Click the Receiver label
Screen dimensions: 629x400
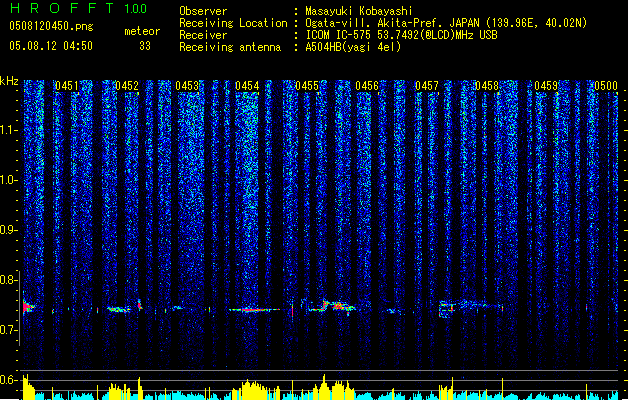pos(203,35)
